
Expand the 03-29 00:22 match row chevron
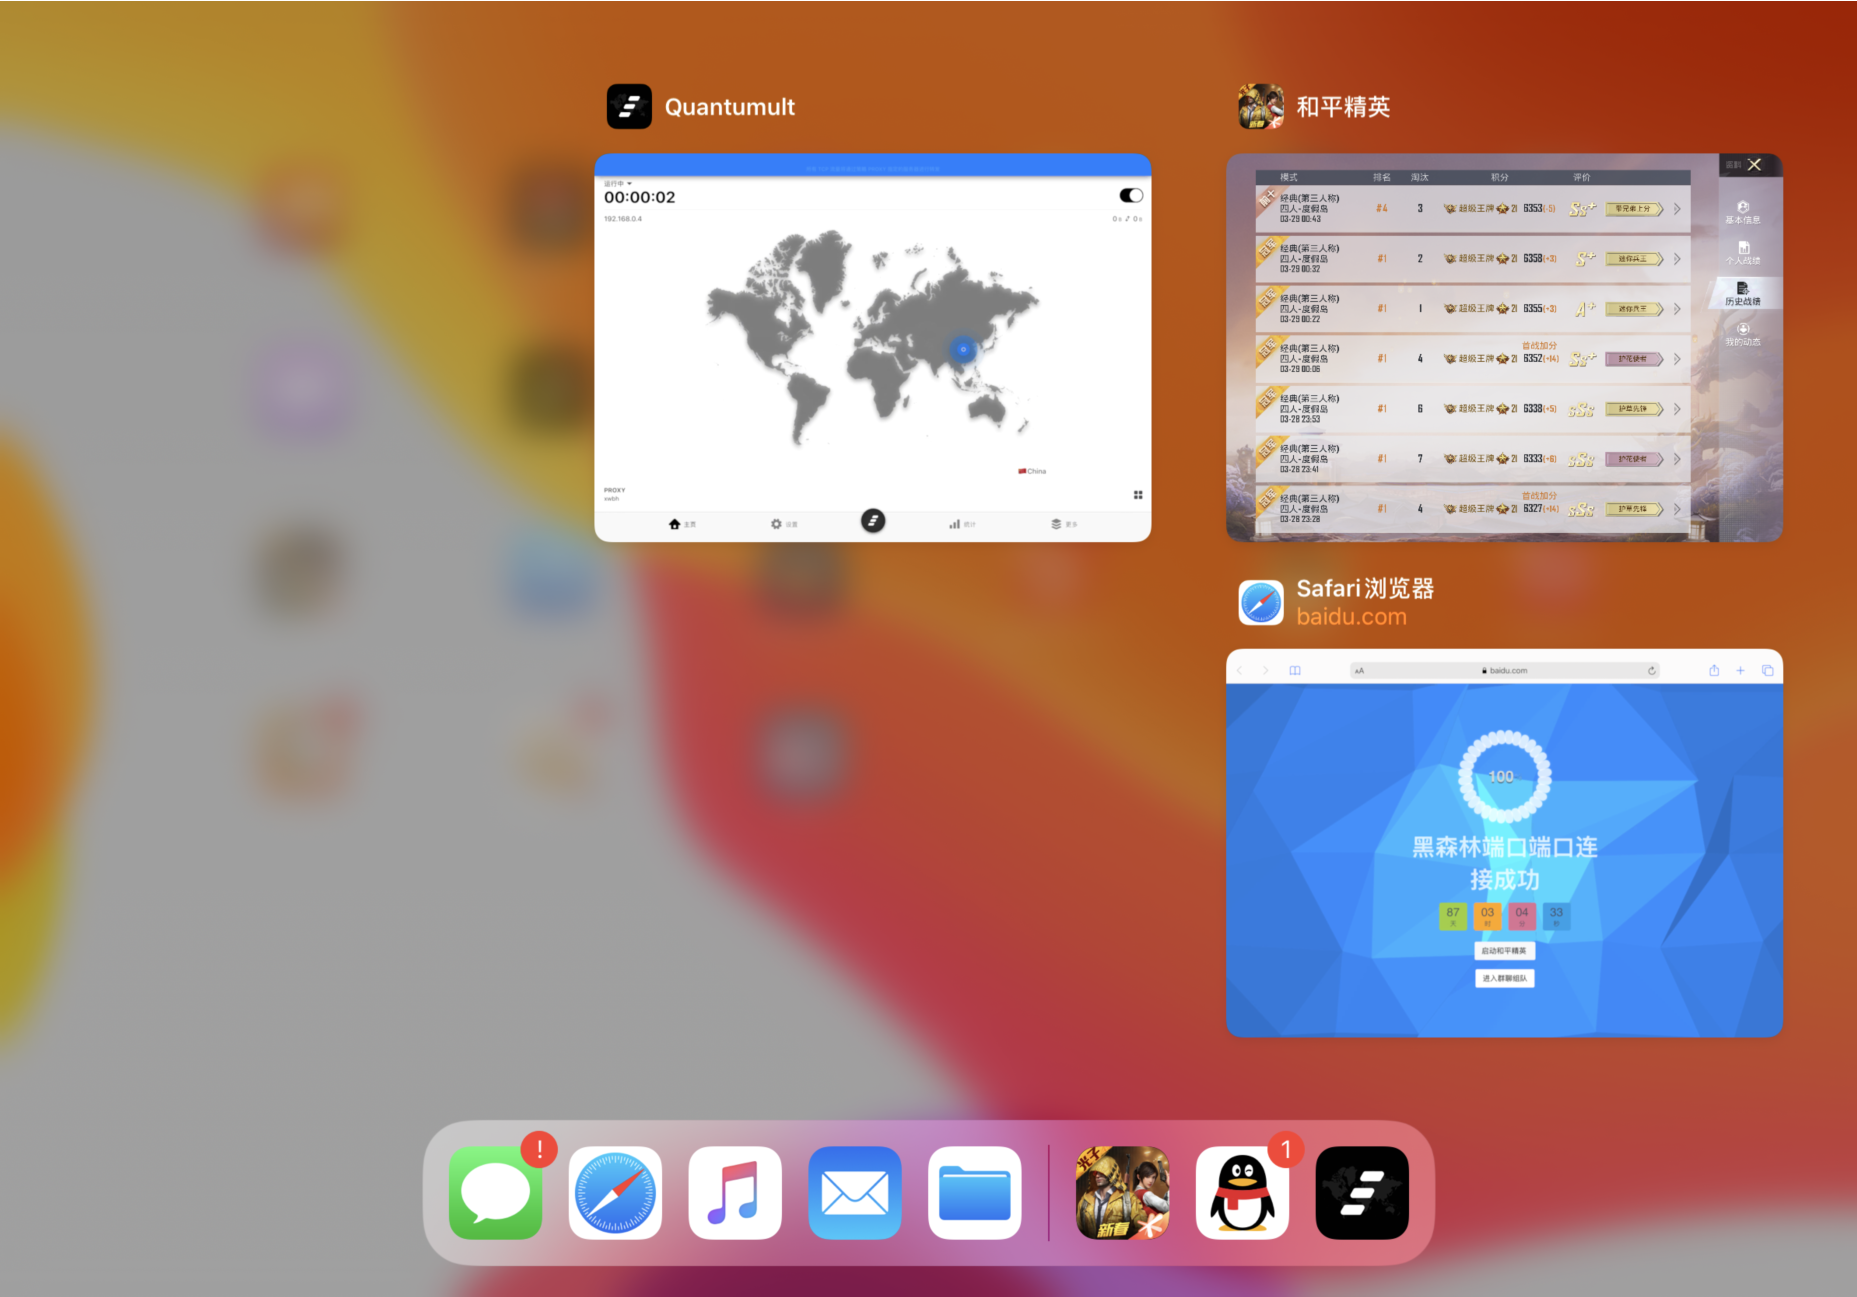point(1677,309)
